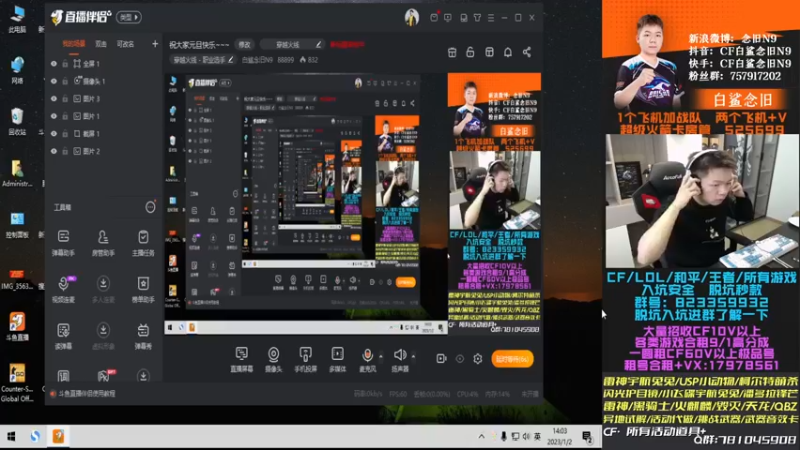
Task: Open Sogou browser in Windows taskbar
Action: [x=35, y=436]
